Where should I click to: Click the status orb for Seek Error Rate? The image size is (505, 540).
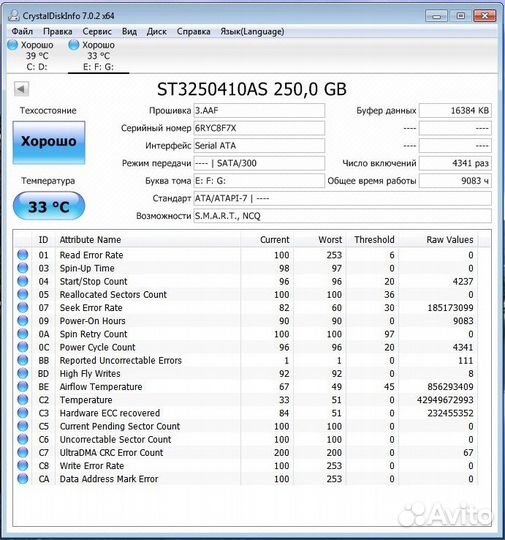coord(23,308)
